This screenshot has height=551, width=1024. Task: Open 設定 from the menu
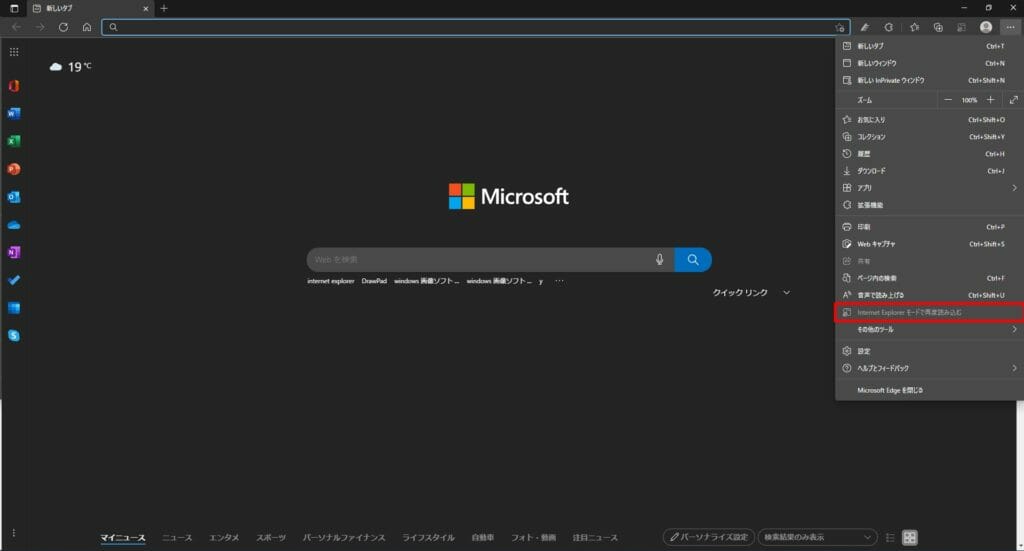point(929,351)
